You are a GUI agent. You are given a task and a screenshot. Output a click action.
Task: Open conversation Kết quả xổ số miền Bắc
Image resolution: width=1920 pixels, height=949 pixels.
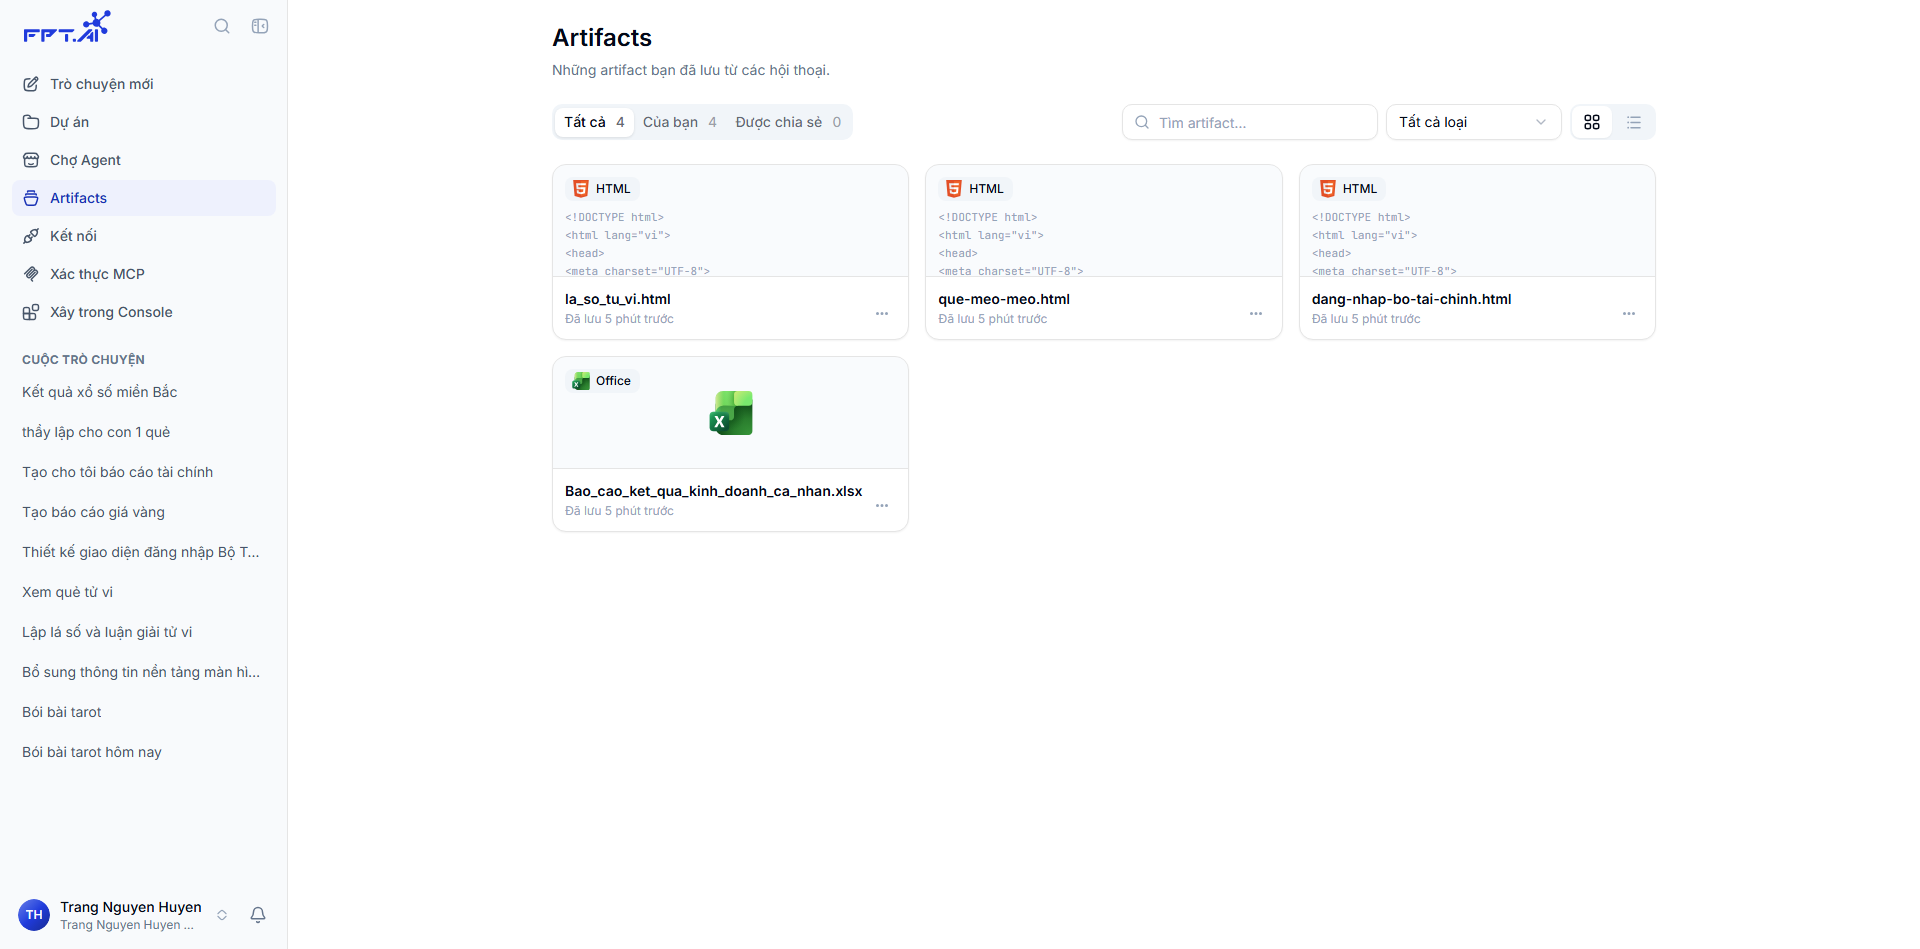[x=144, y=392]
